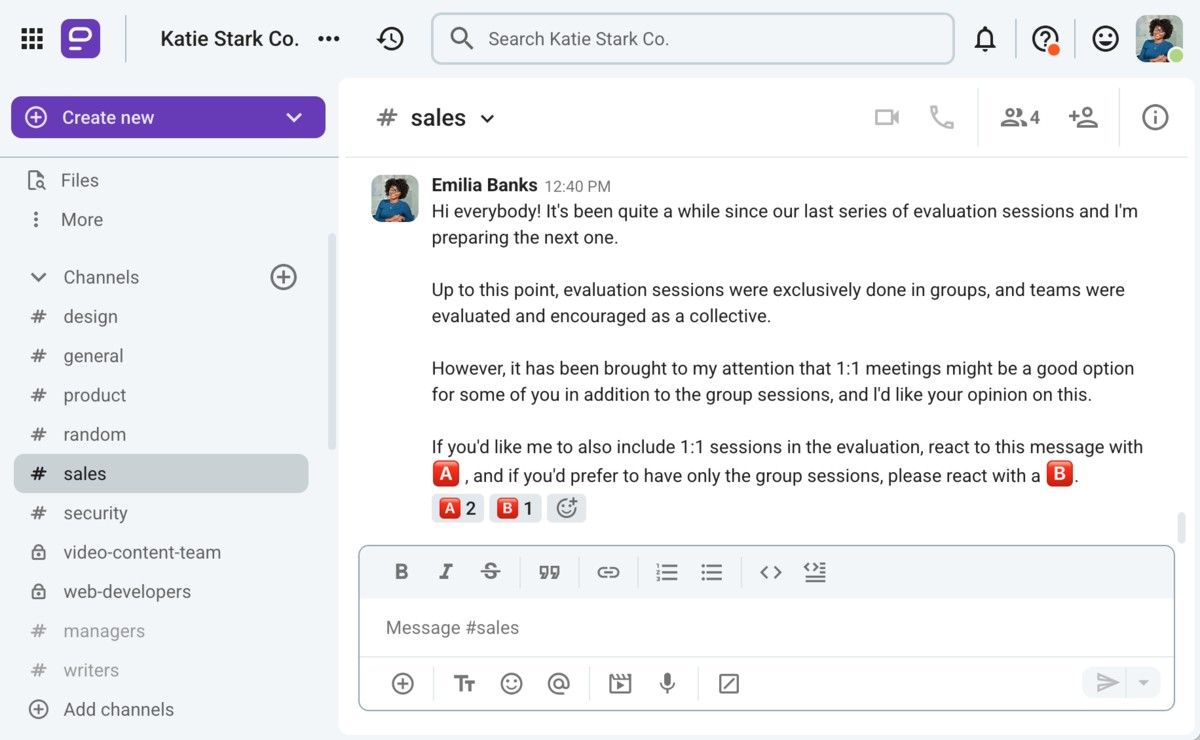The width and height of the screenshot is (1200, 740).
Task: Click Add channels link
Action: point(118,710)
